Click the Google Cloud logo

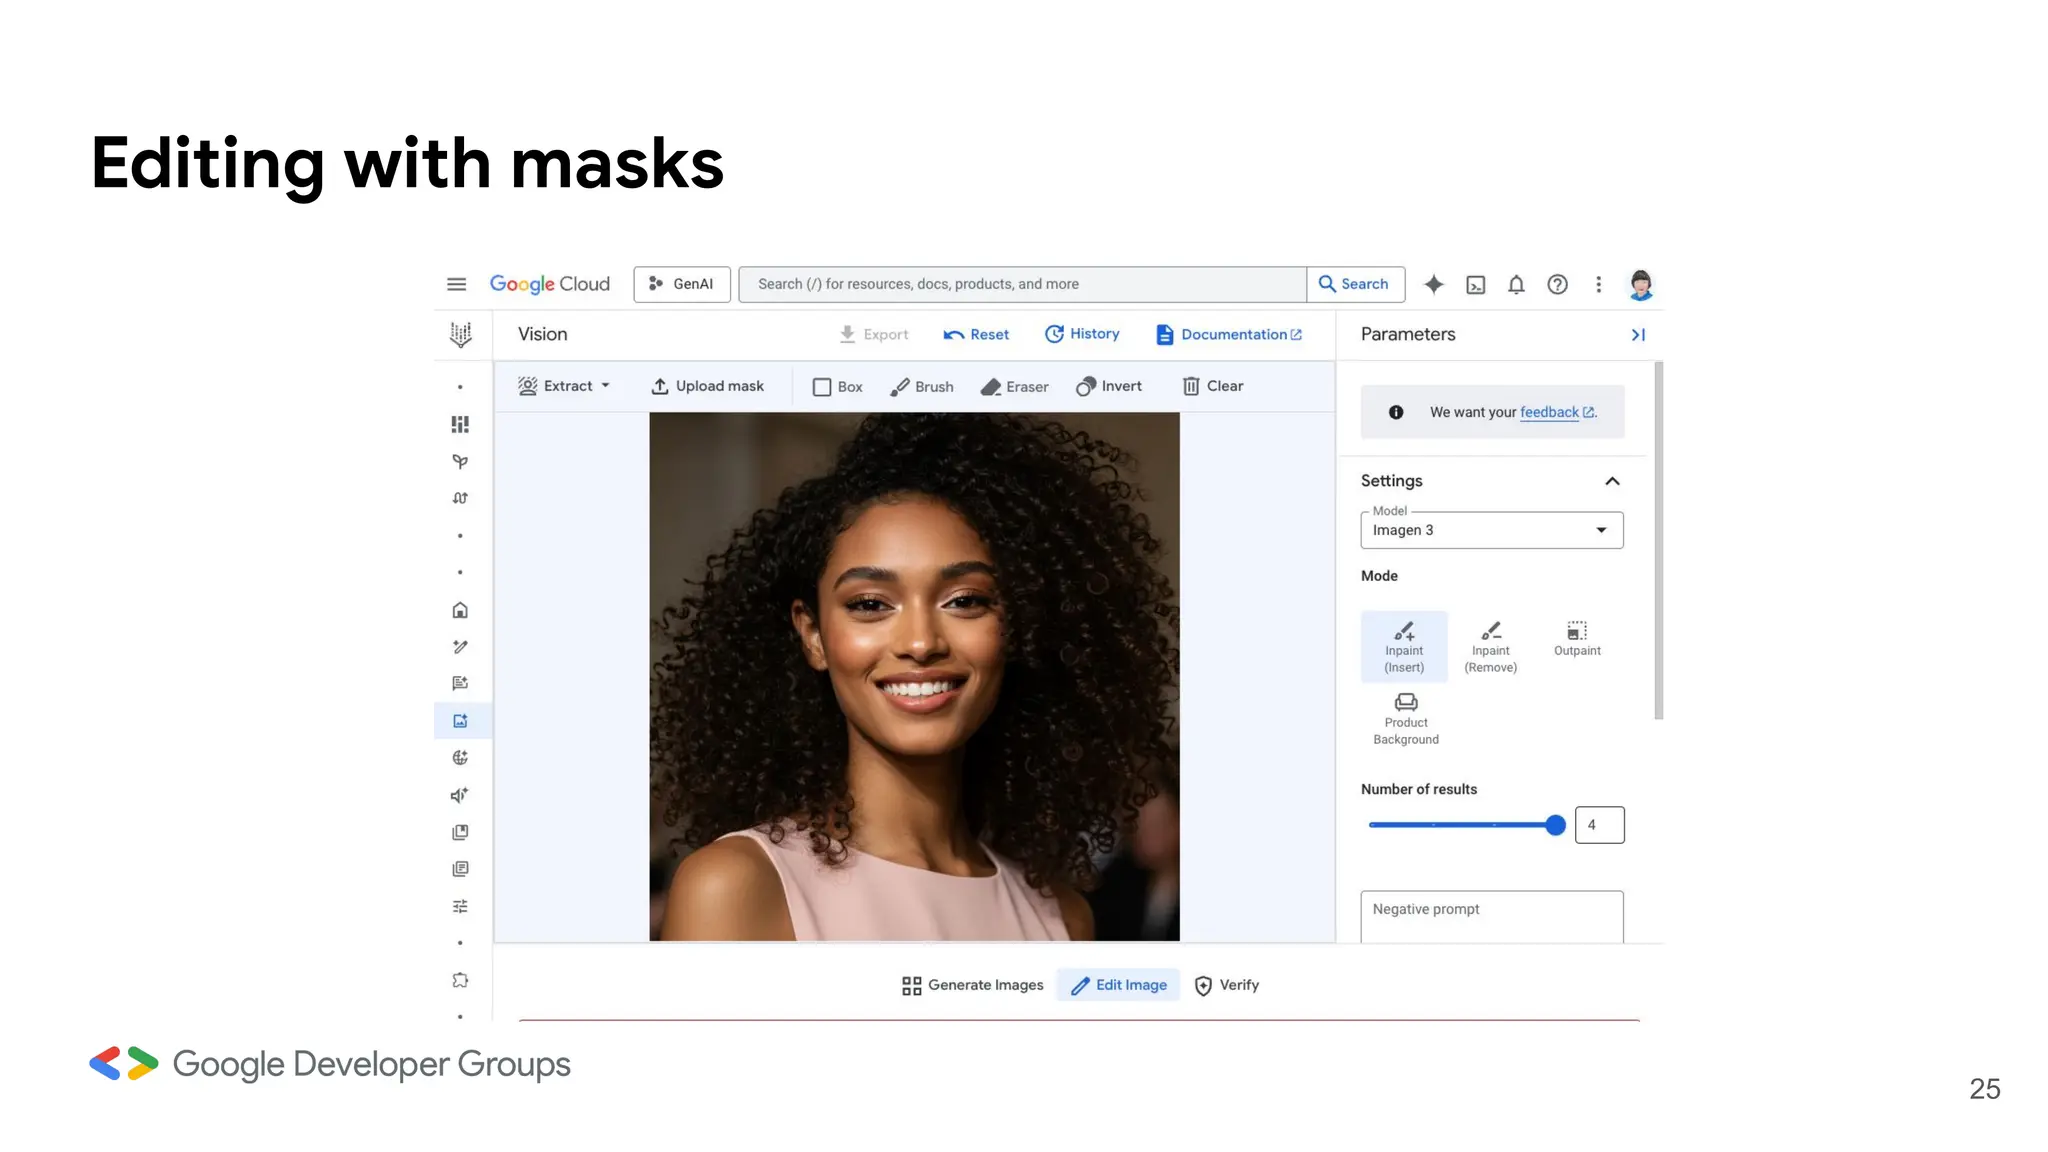click(549, 284)
